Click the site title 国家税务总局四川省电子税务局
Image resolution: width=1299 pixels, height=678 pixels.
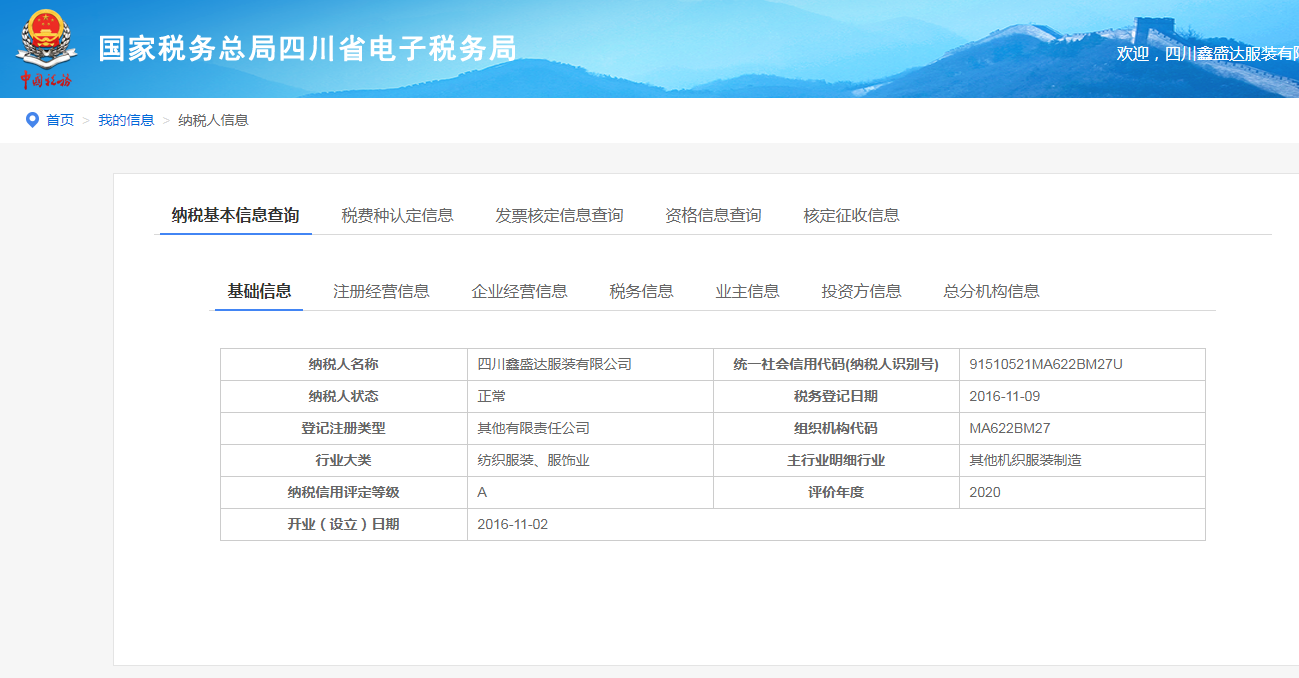click(x=307, y=48)
